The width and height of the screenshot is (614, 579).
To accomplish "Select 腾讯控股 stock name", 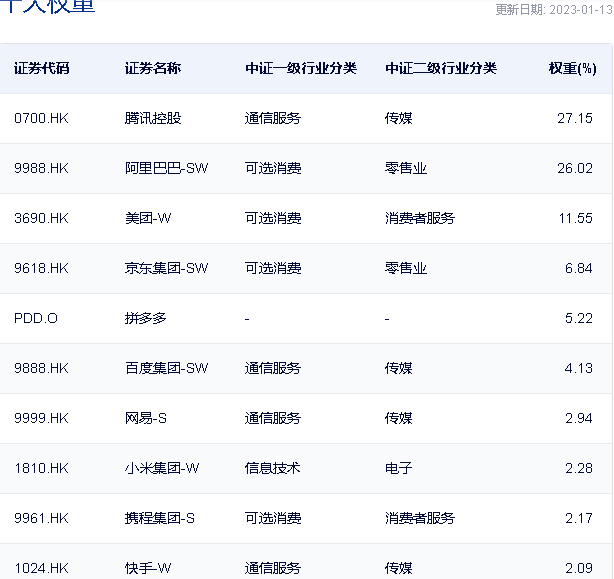I will click(153, 118).
